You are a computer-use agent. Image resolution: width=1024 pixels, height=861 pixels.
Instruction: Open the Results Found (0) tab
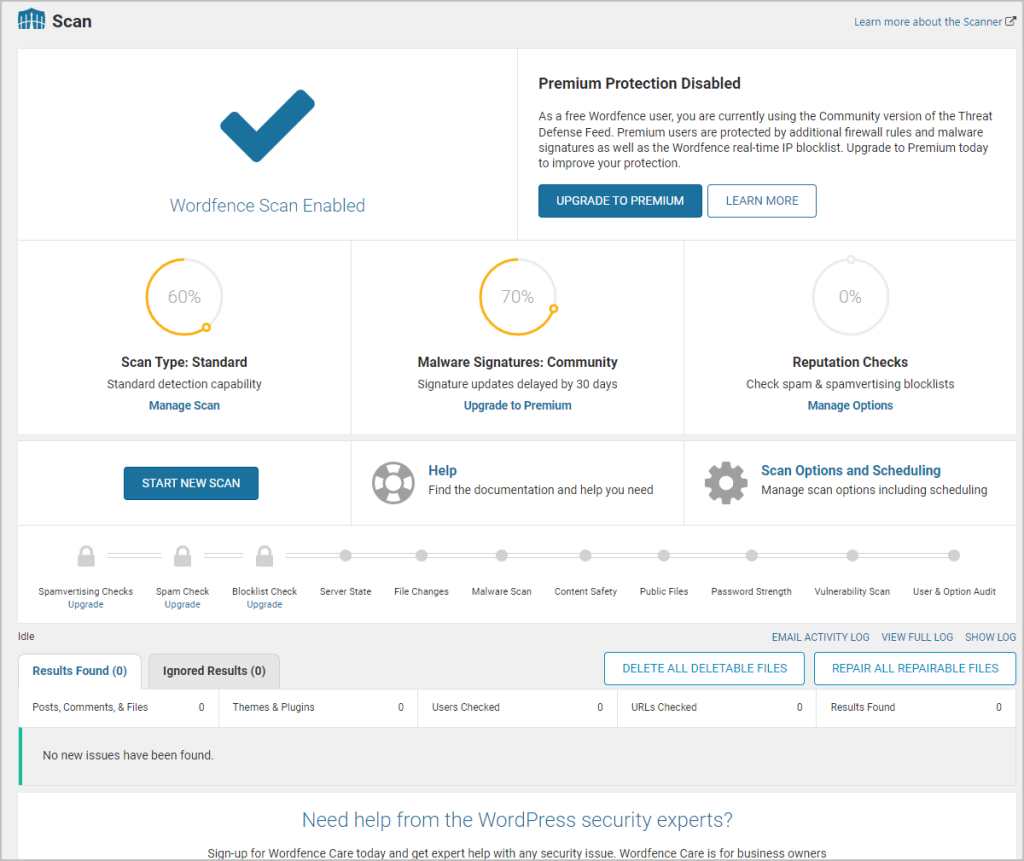pos(80,671)
